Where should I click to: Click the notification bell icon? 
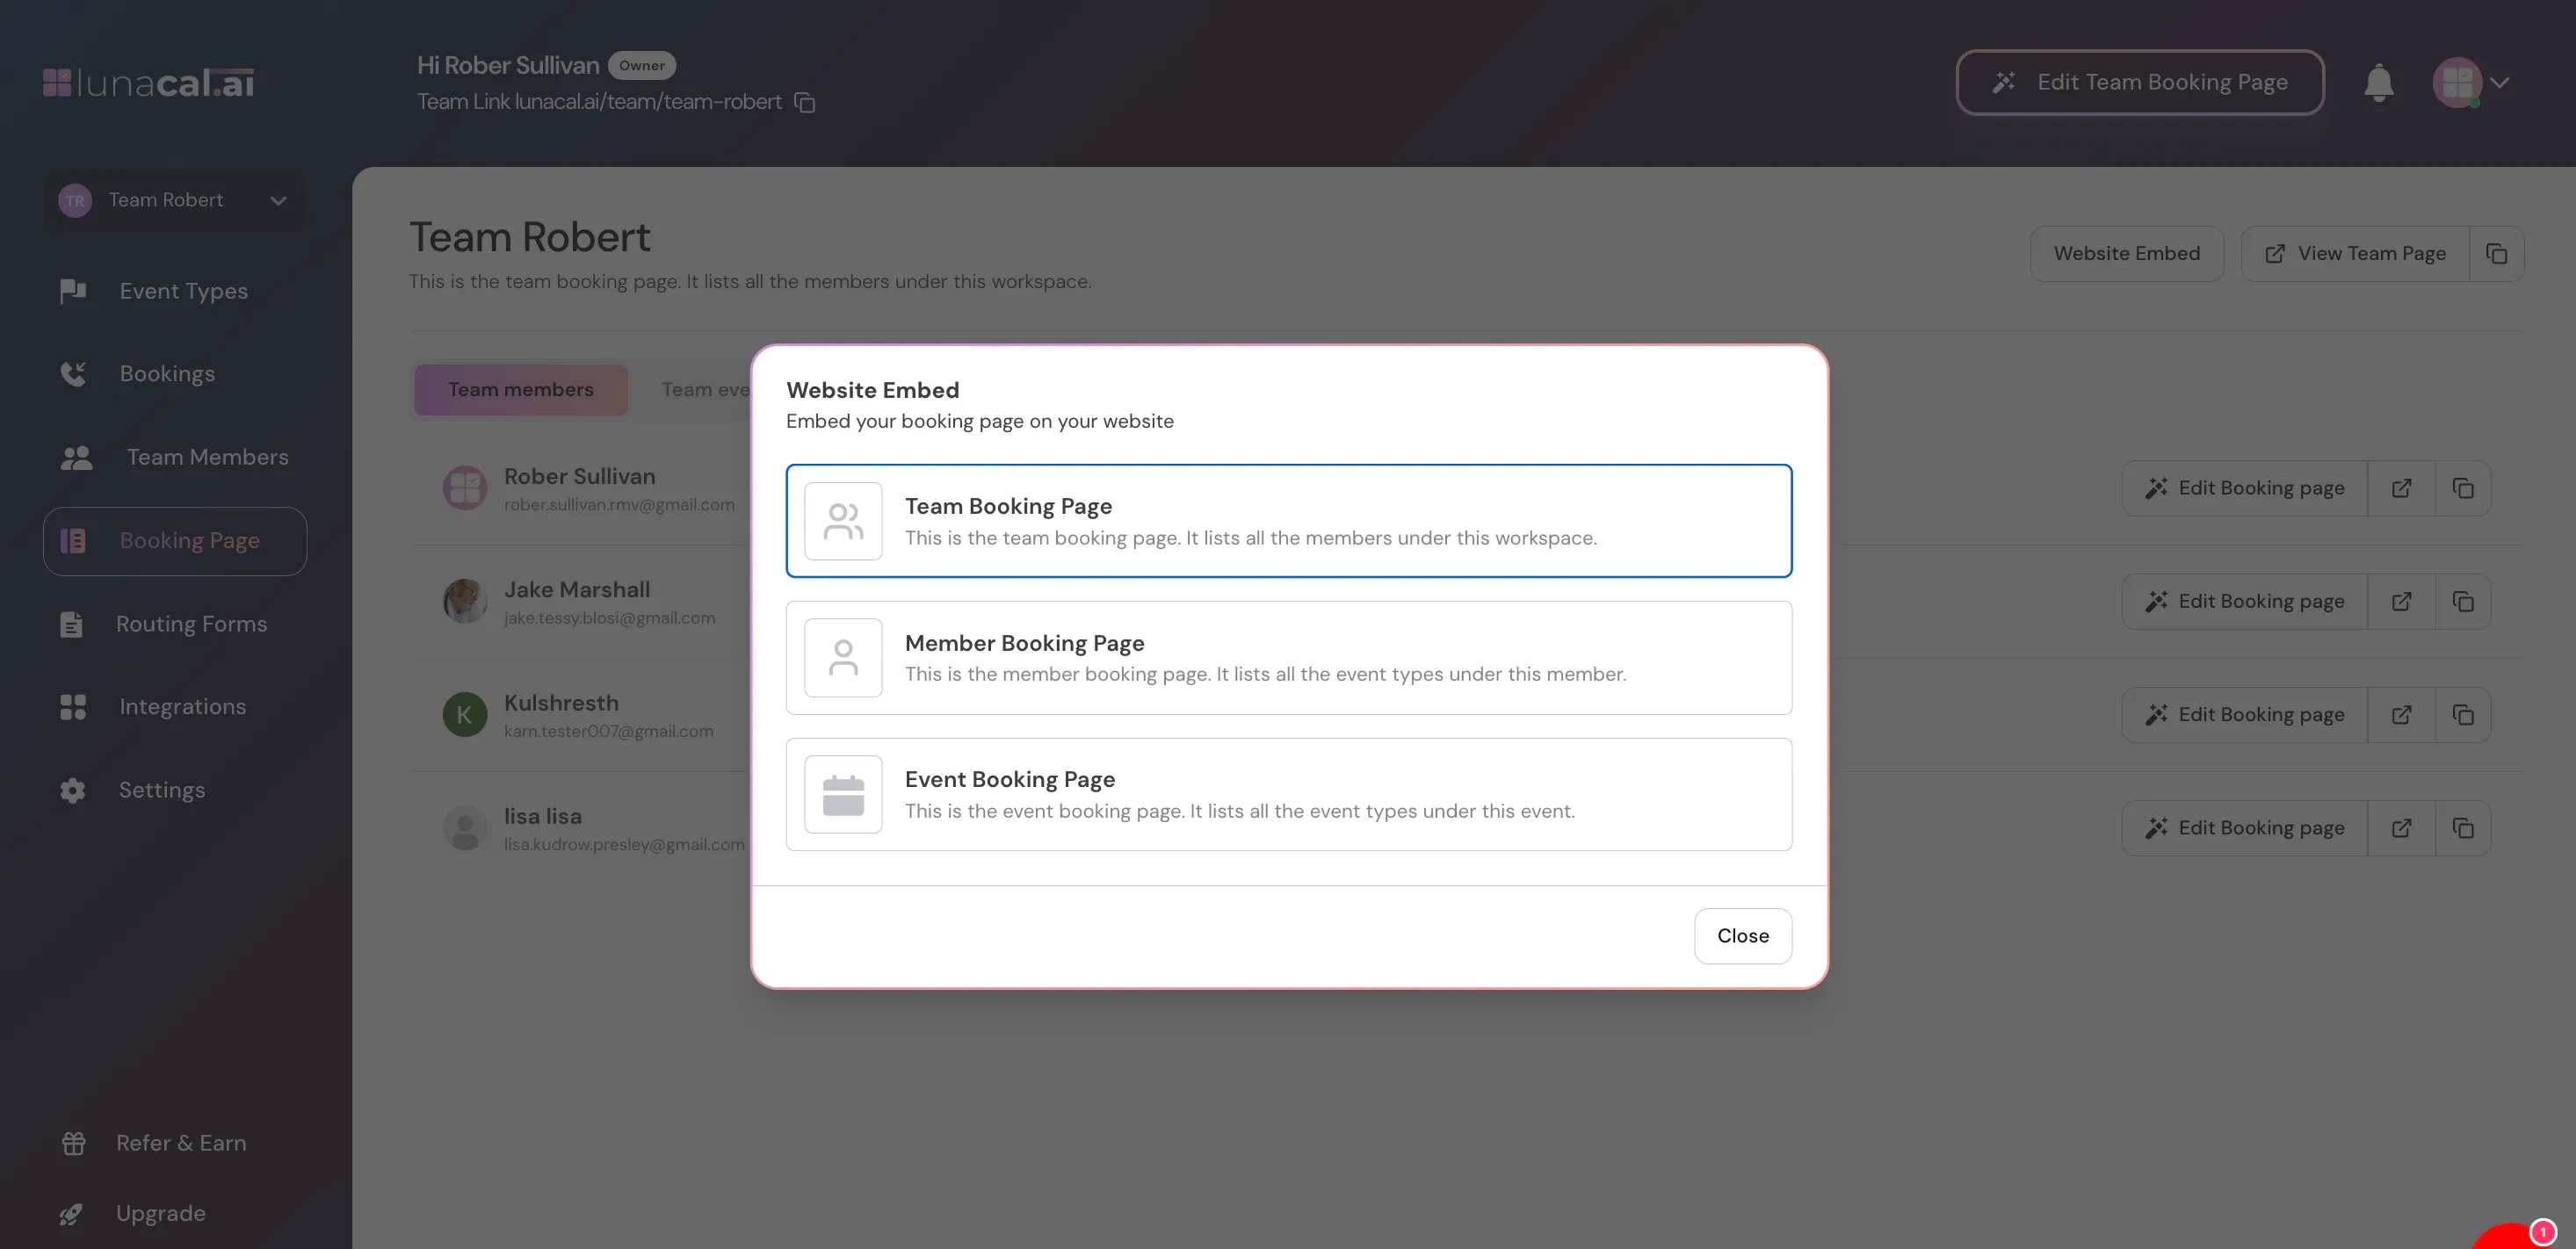pyautogui.click(x=2378, y=82)
